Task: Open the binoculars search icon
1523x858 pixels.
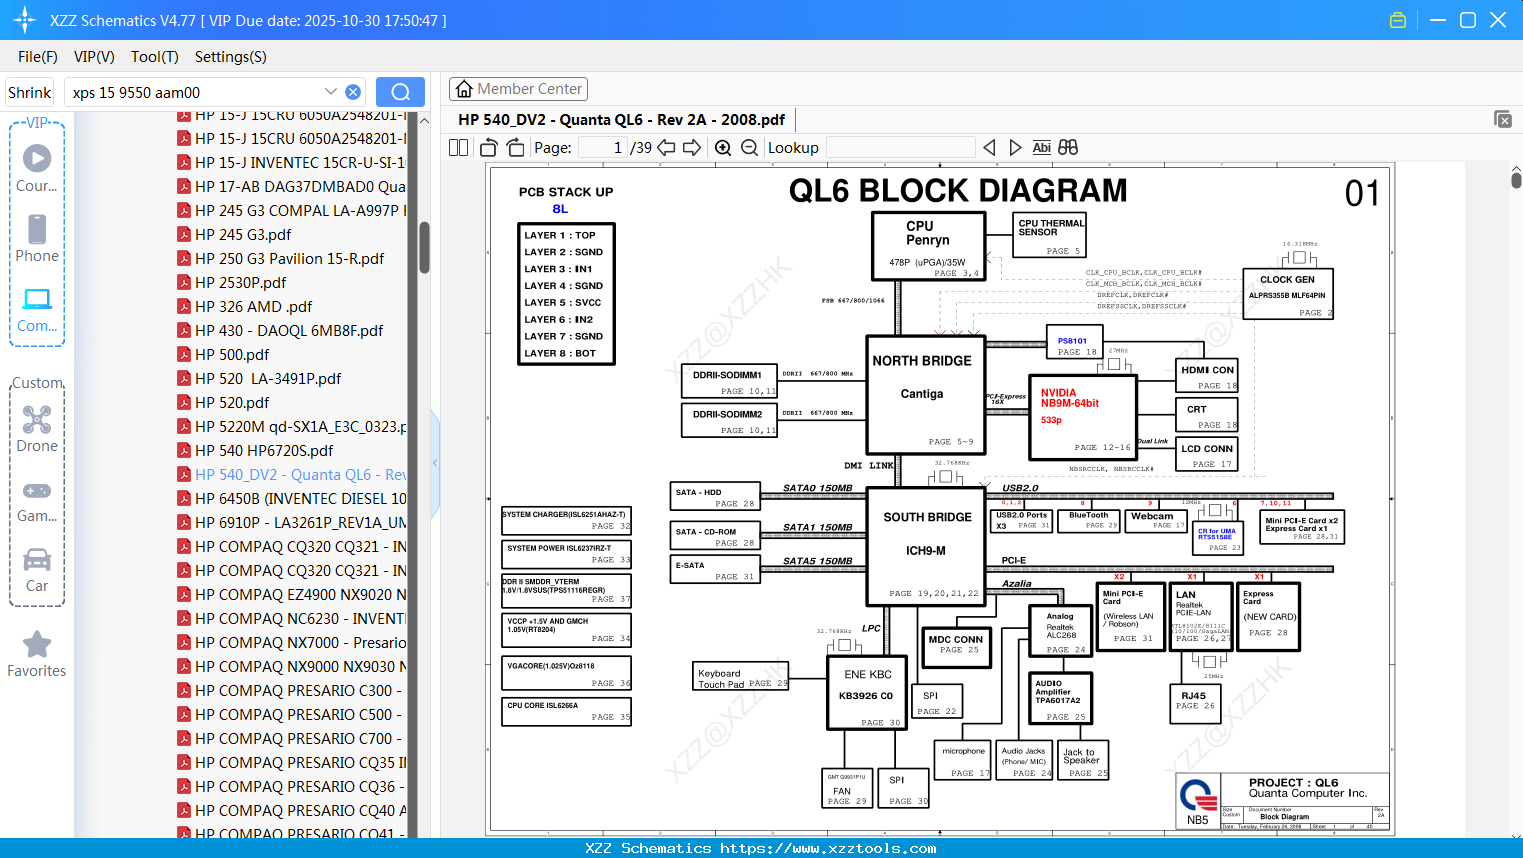Action: click(1068, 147)
